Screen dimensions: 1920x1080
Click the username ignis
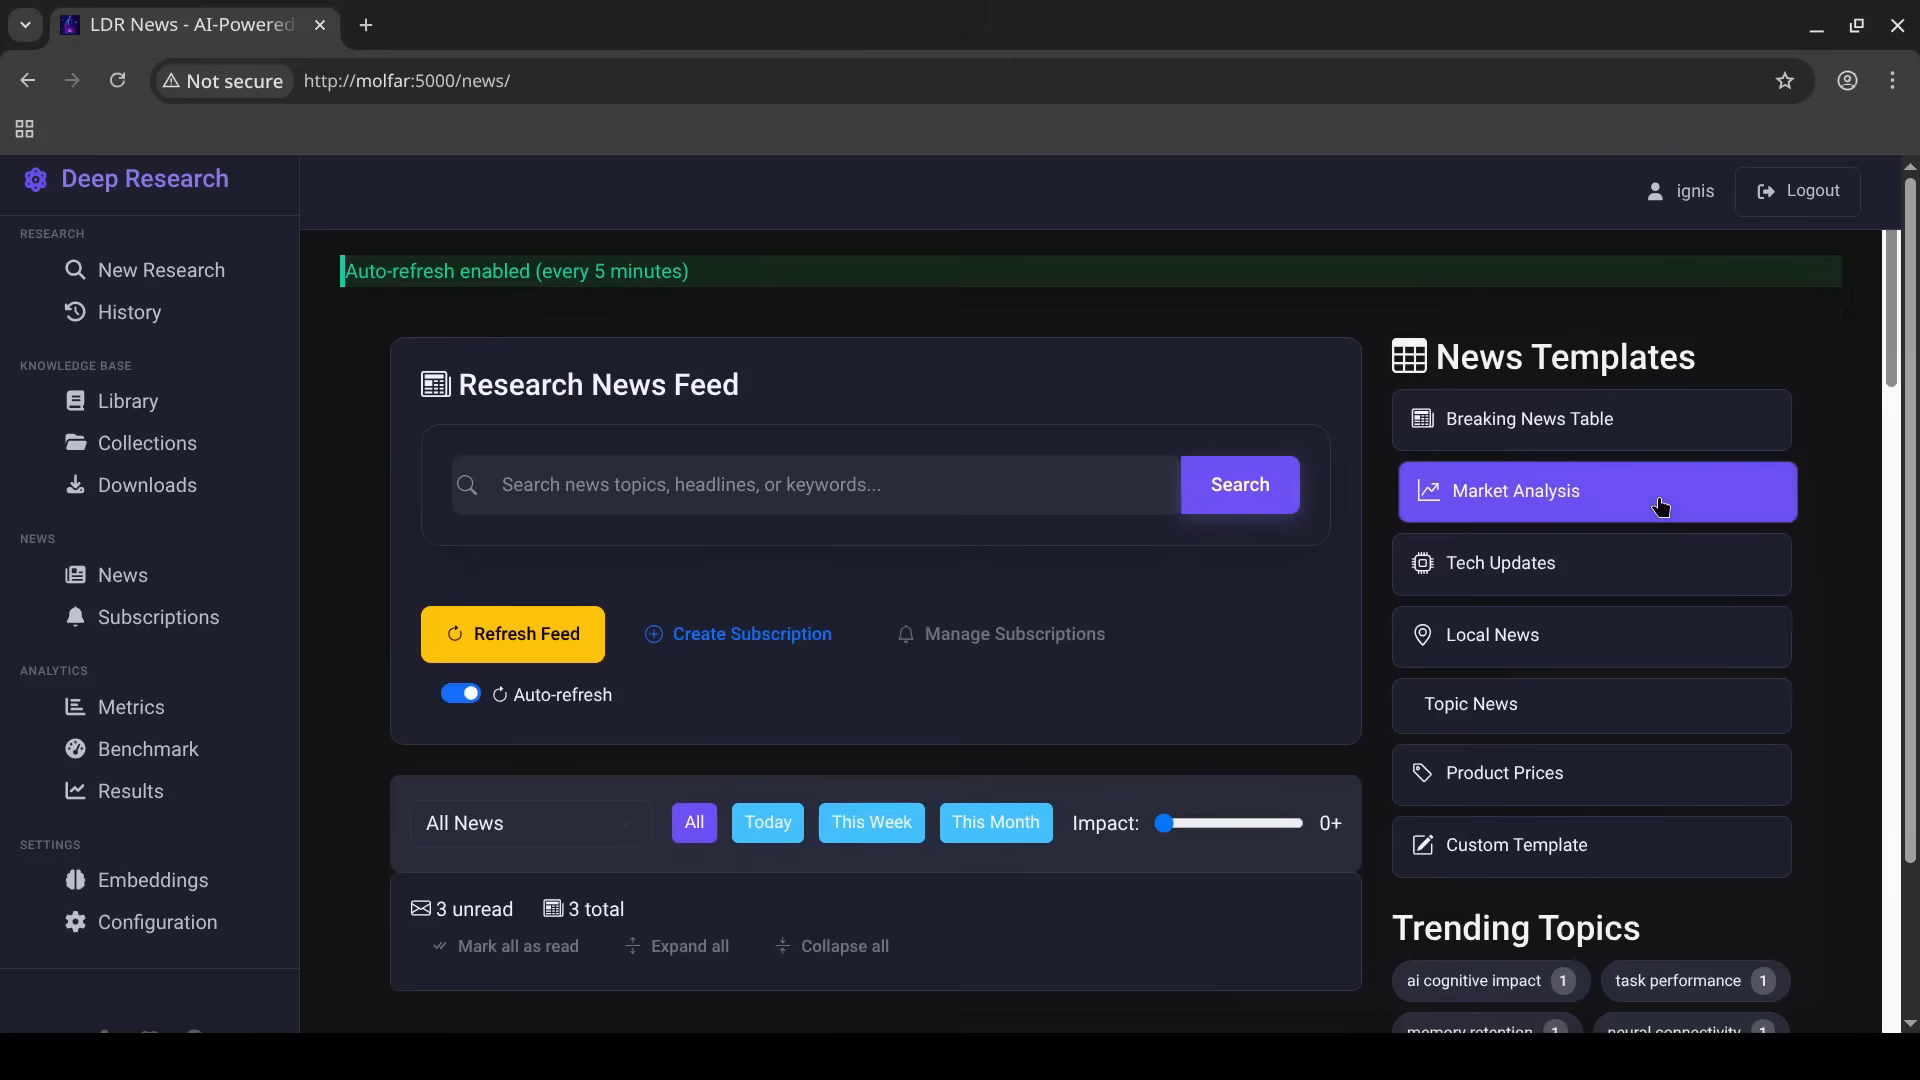[1695, 191]
